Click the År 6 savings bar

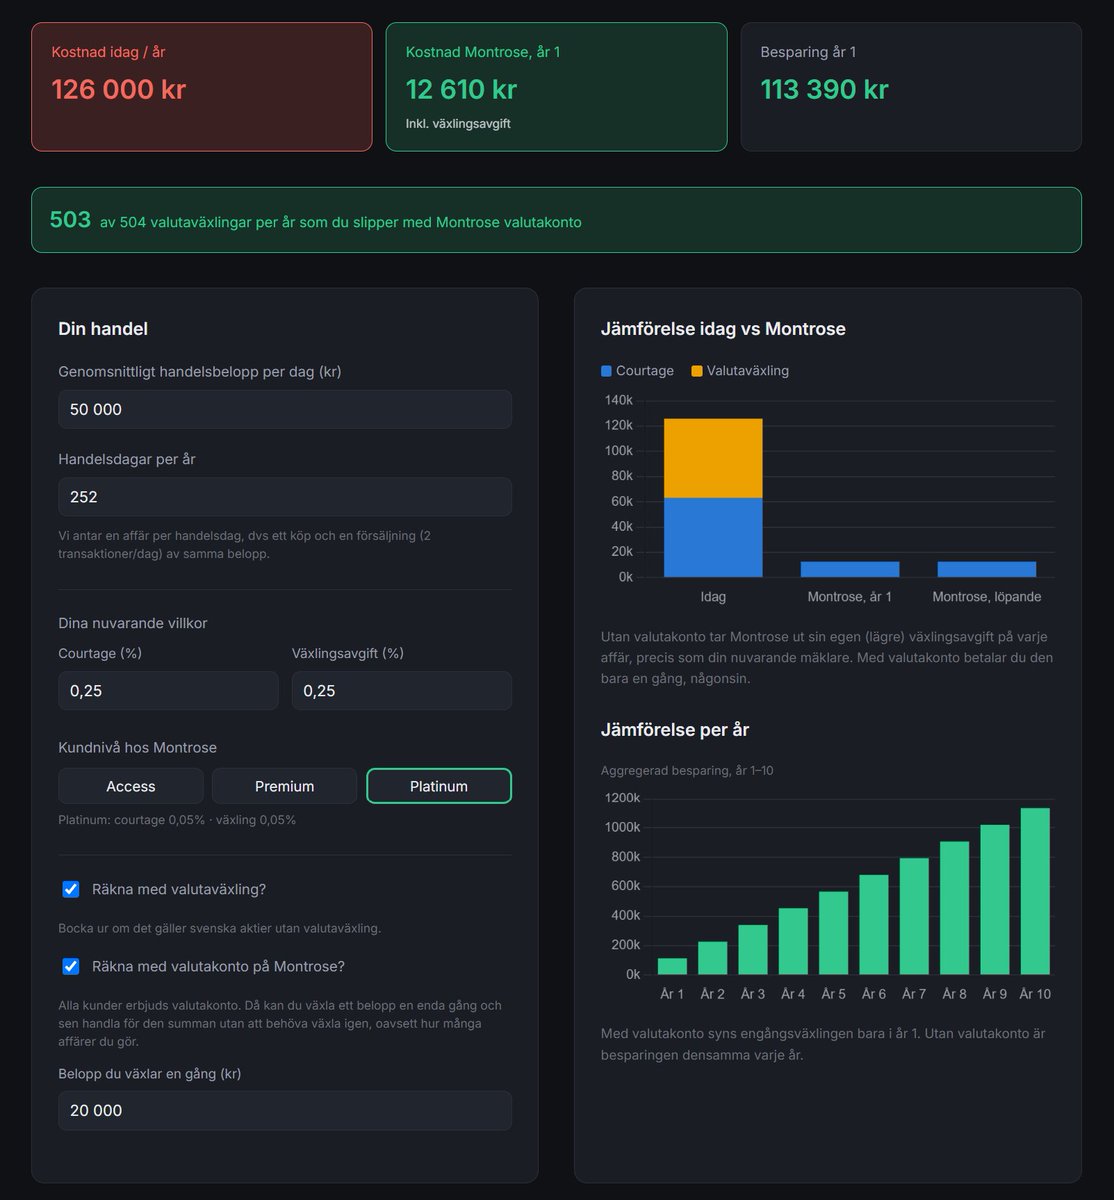(874, 925)
